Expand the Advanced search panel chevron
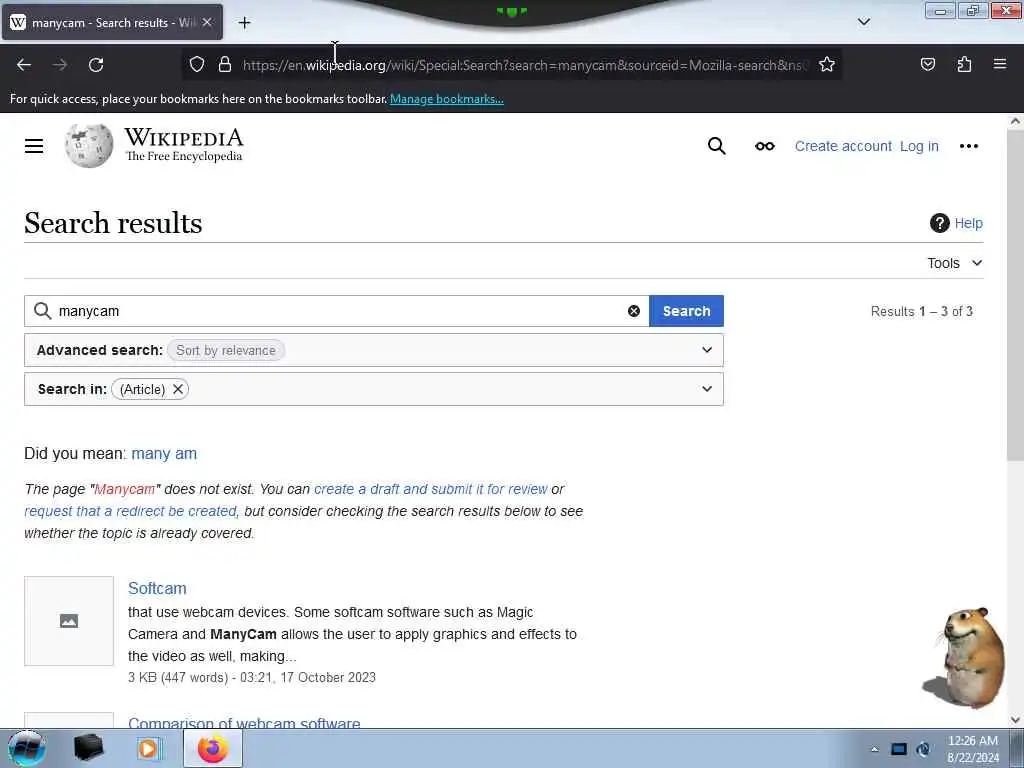The image size is (1024, 768). [707, 350]
